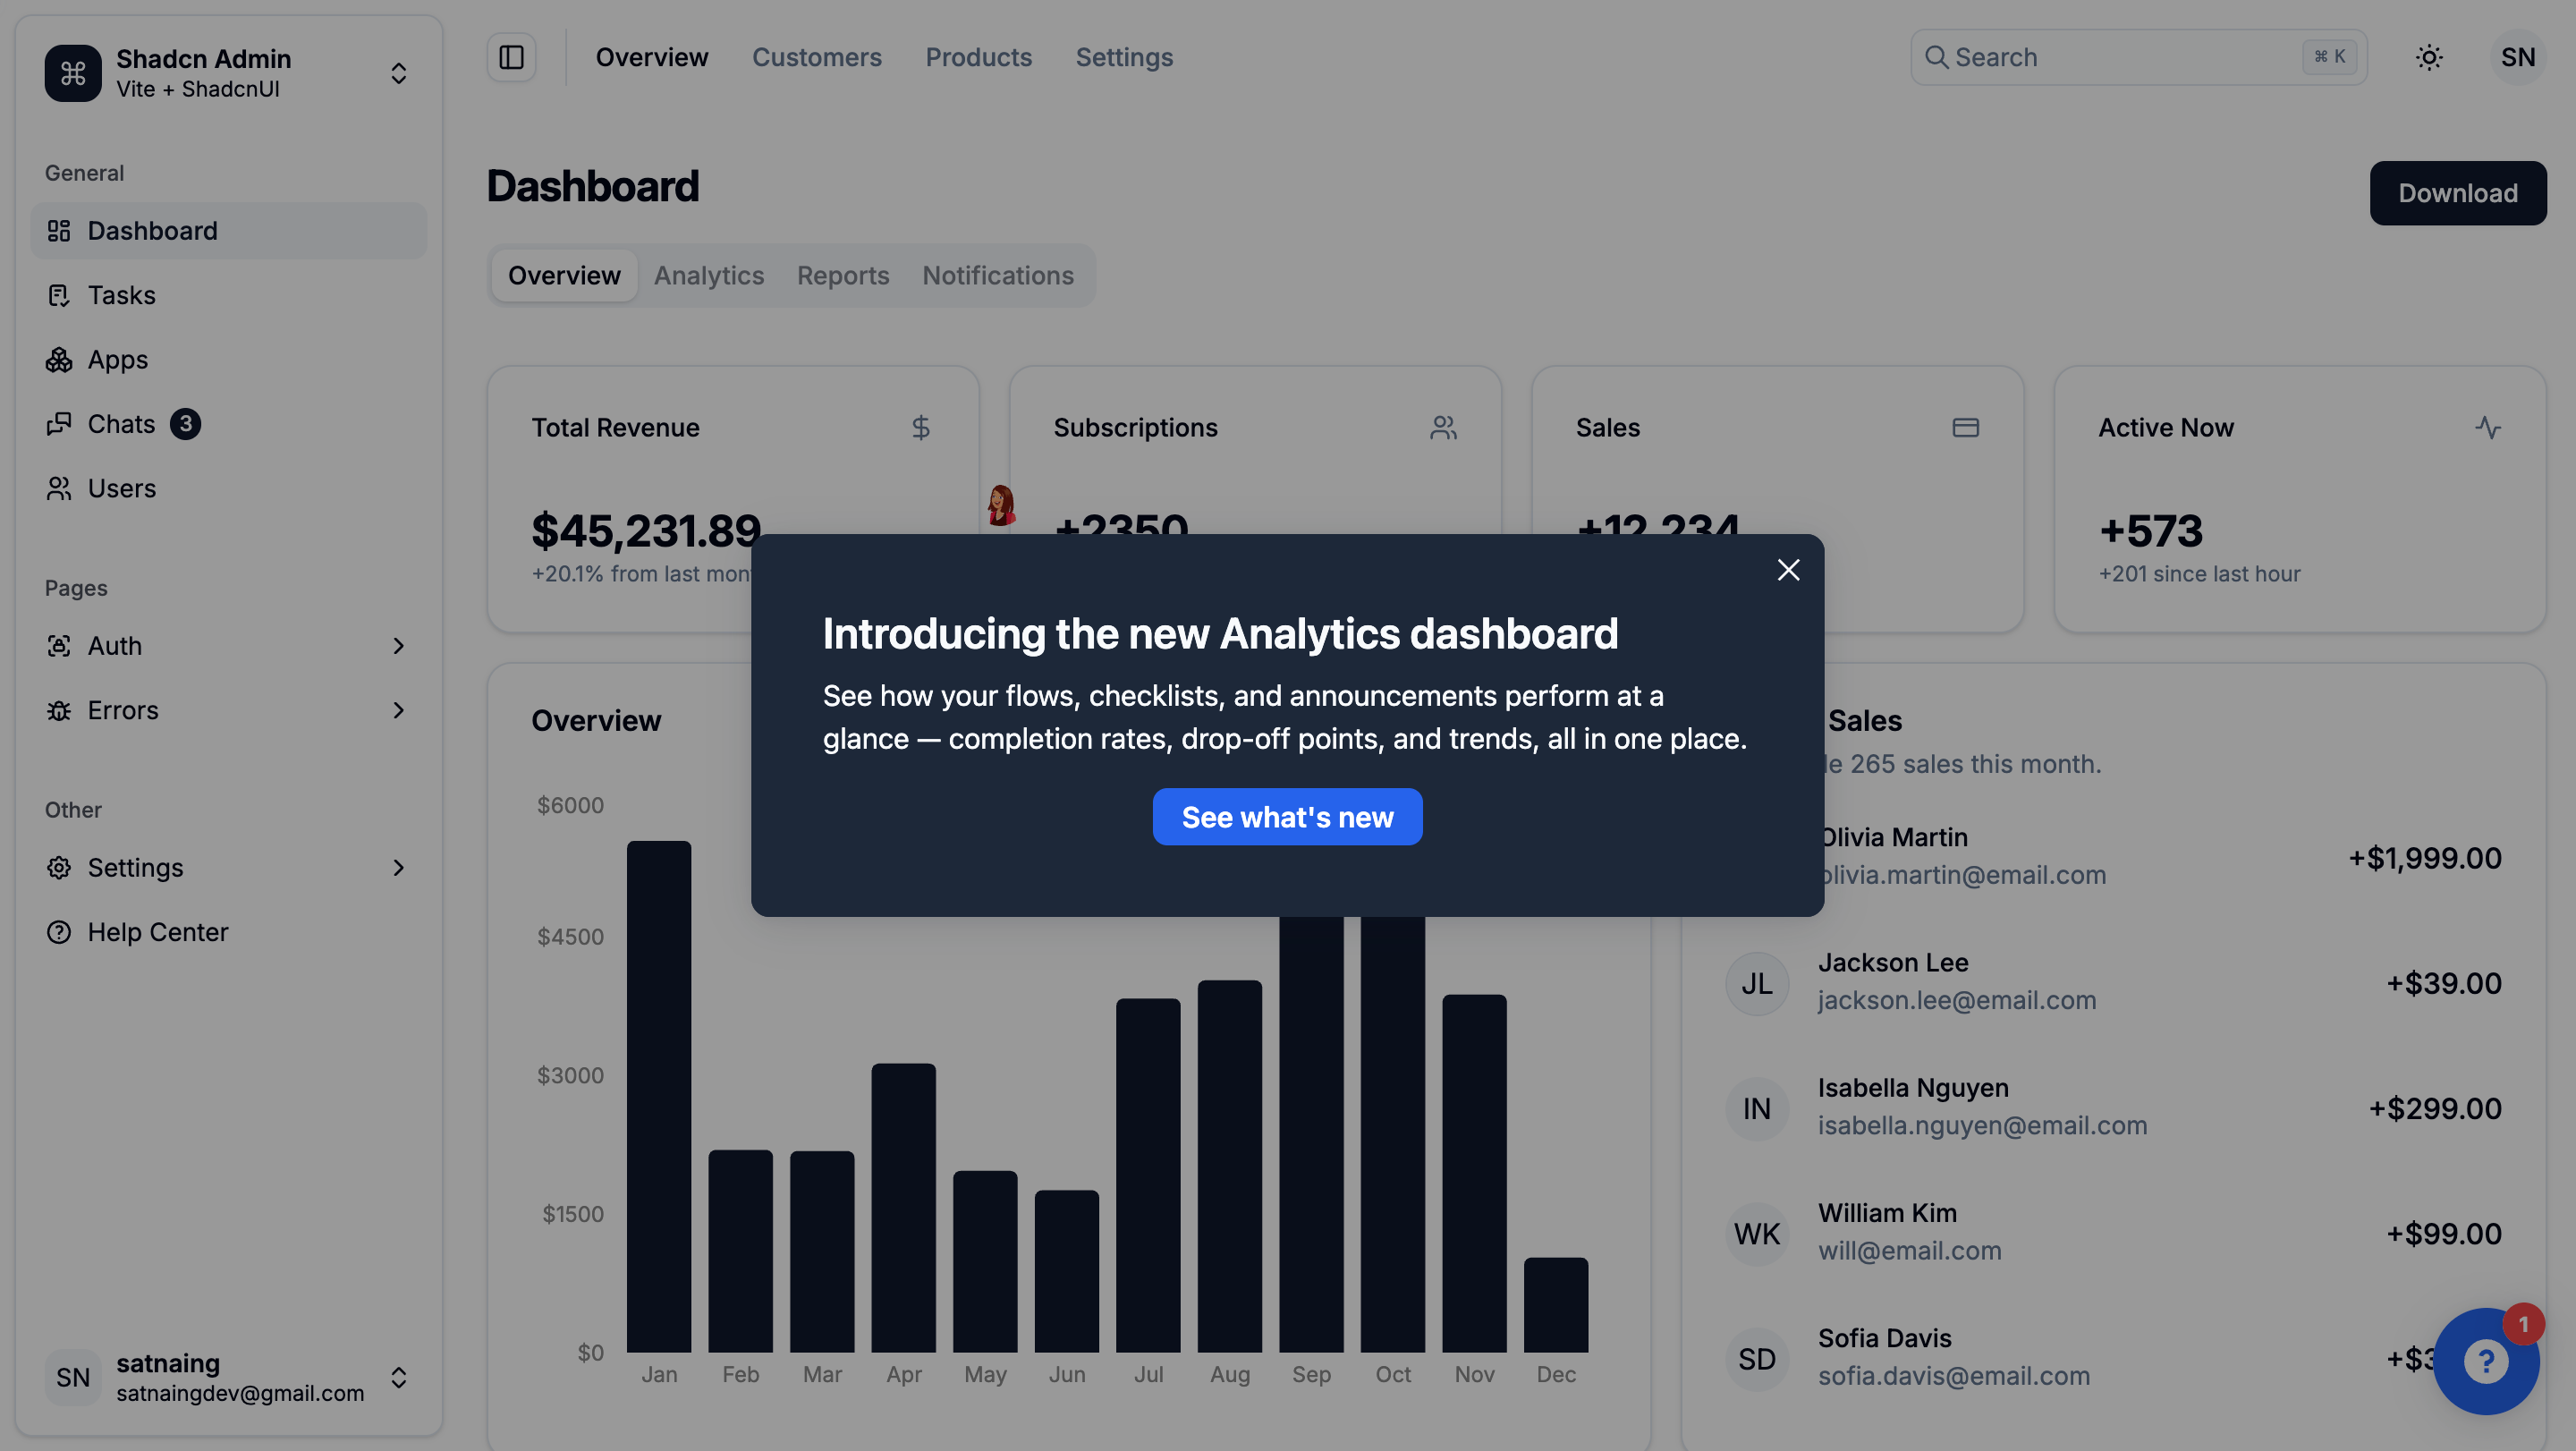
Task: Click the Errors bug icon
Action: tap(59, 710)
